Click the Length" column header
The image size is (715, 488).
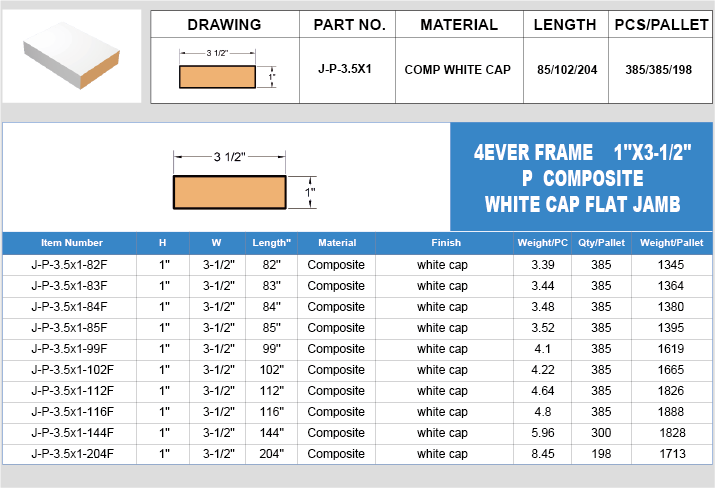[271, 243]
